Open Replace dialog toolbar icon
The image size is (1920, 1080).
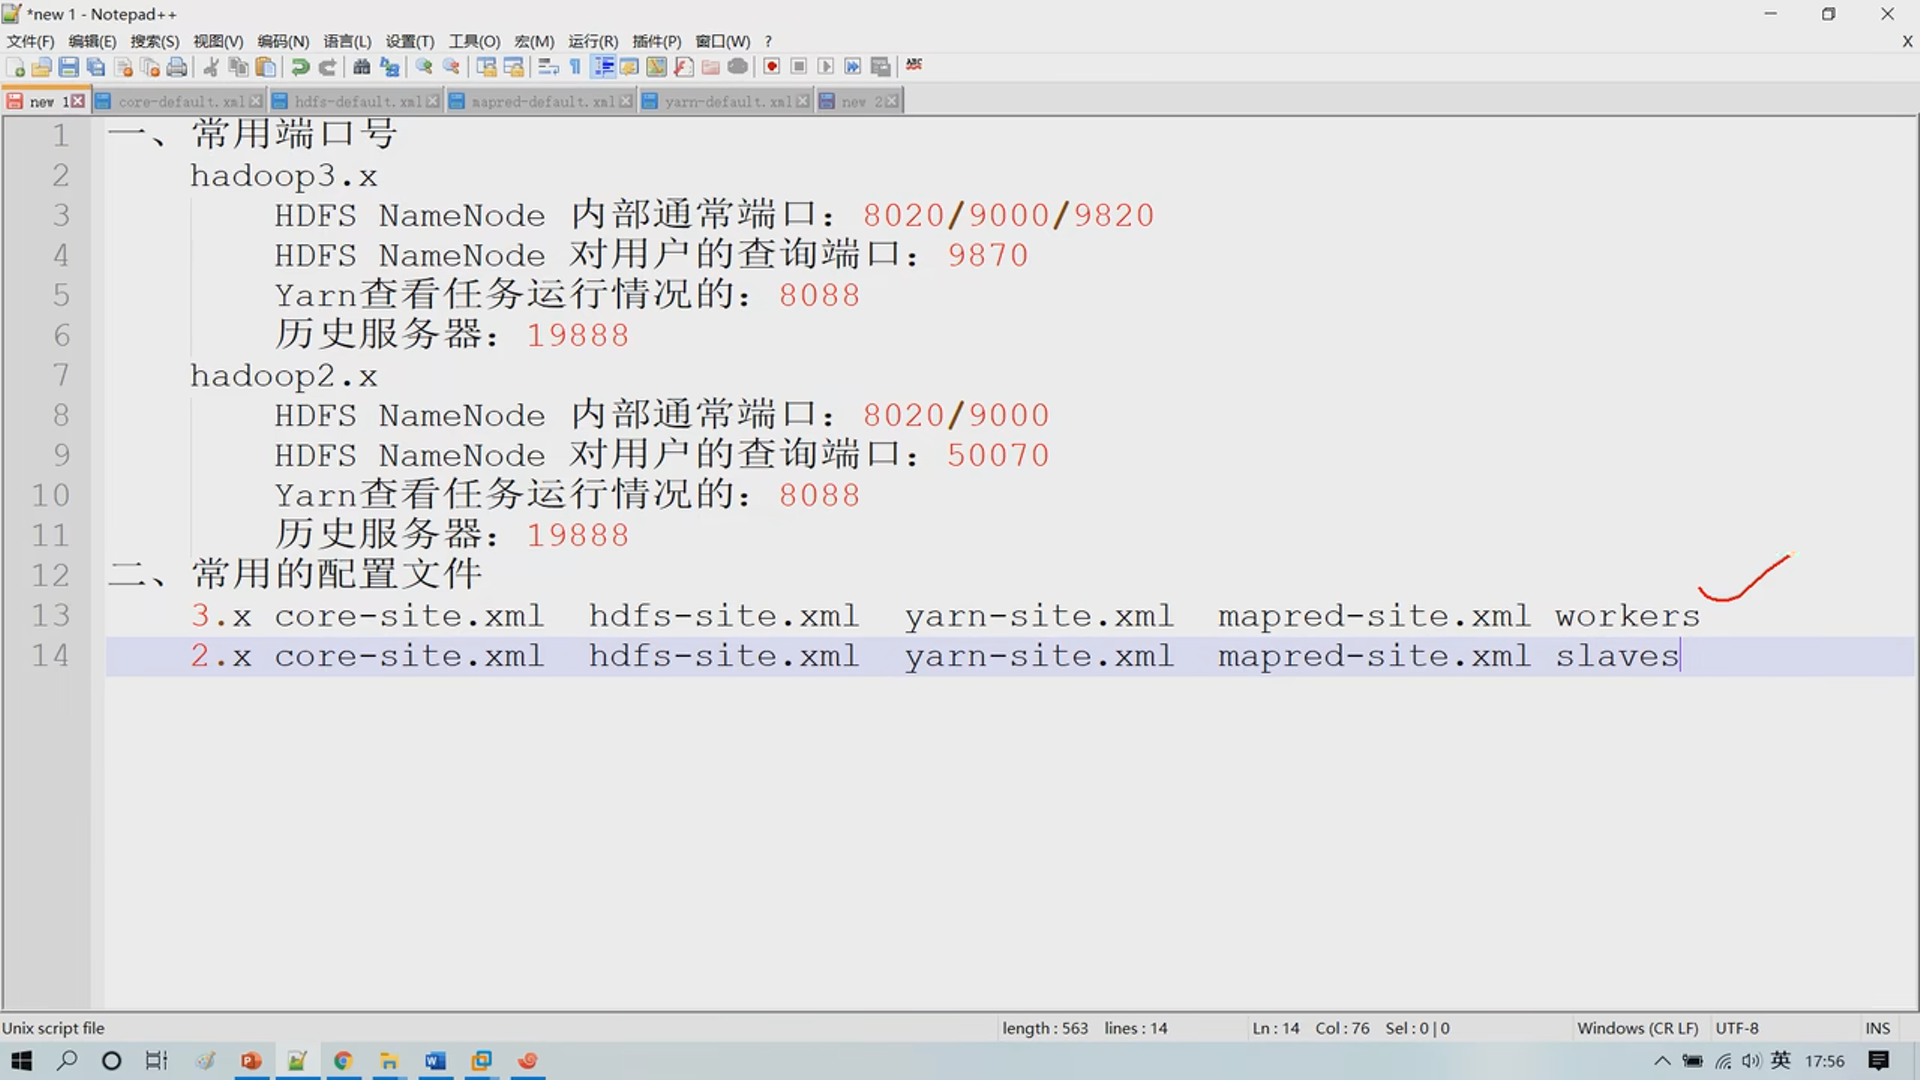point(389,67)
